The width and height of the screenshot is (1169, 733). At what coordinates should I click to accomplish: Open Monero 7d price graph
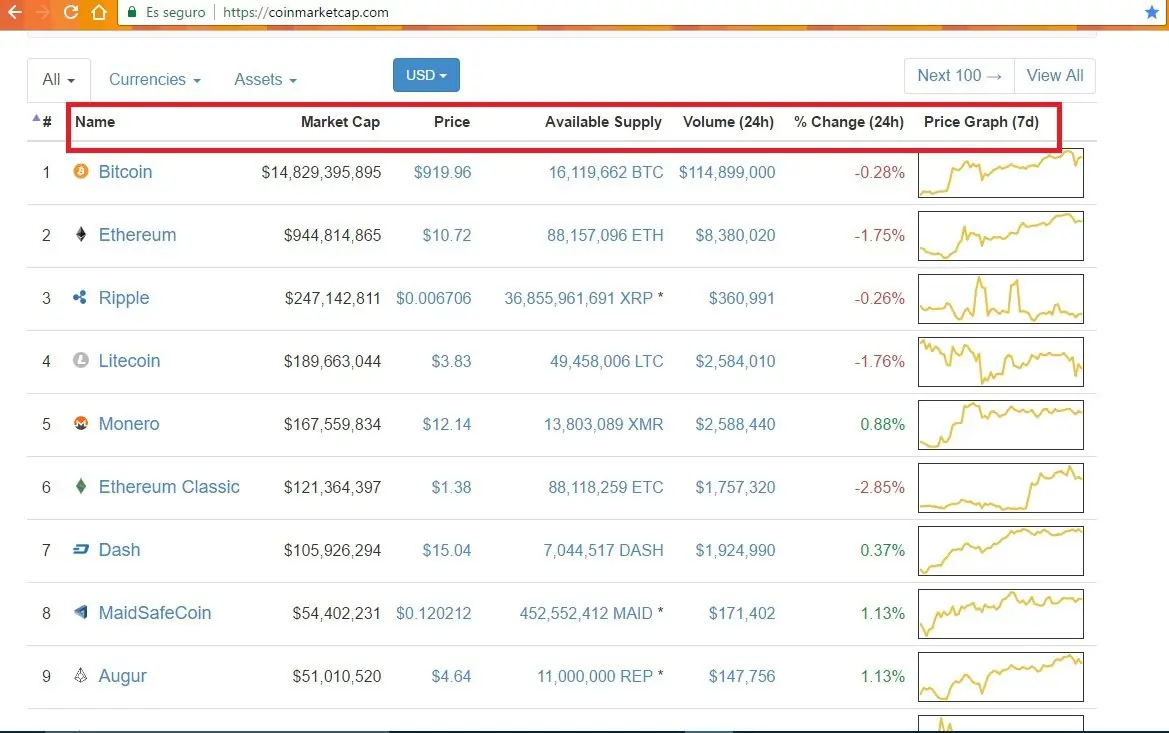(x=1001, y=425)
